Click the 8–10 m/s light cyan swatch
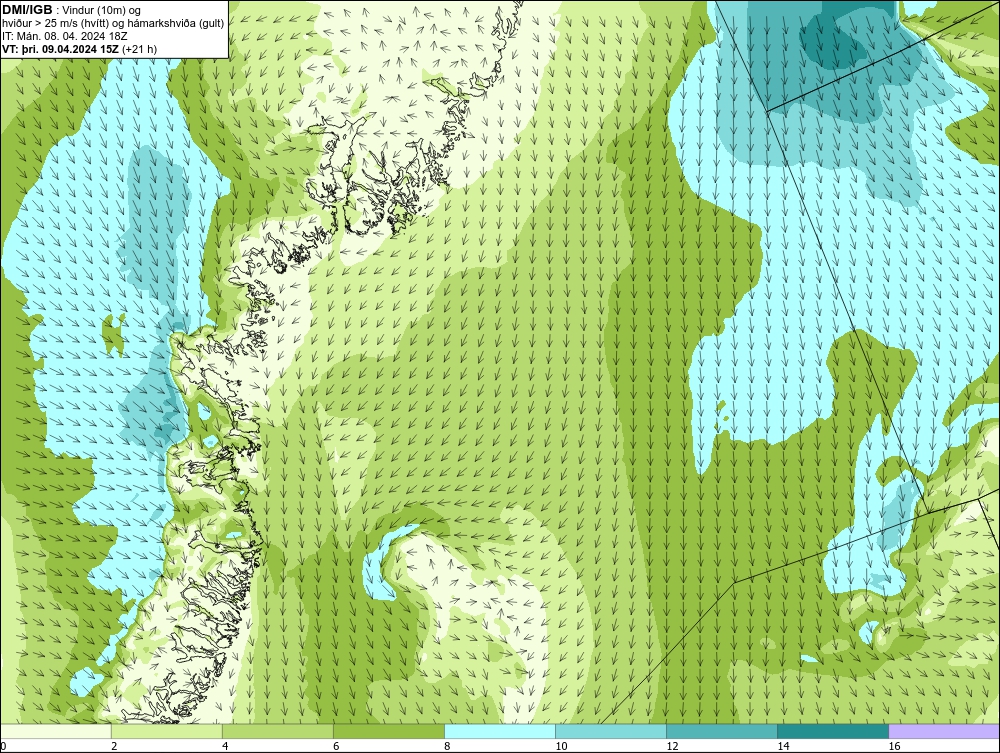The height and width of the screenshot is (753, 1000). click(500, 731)
